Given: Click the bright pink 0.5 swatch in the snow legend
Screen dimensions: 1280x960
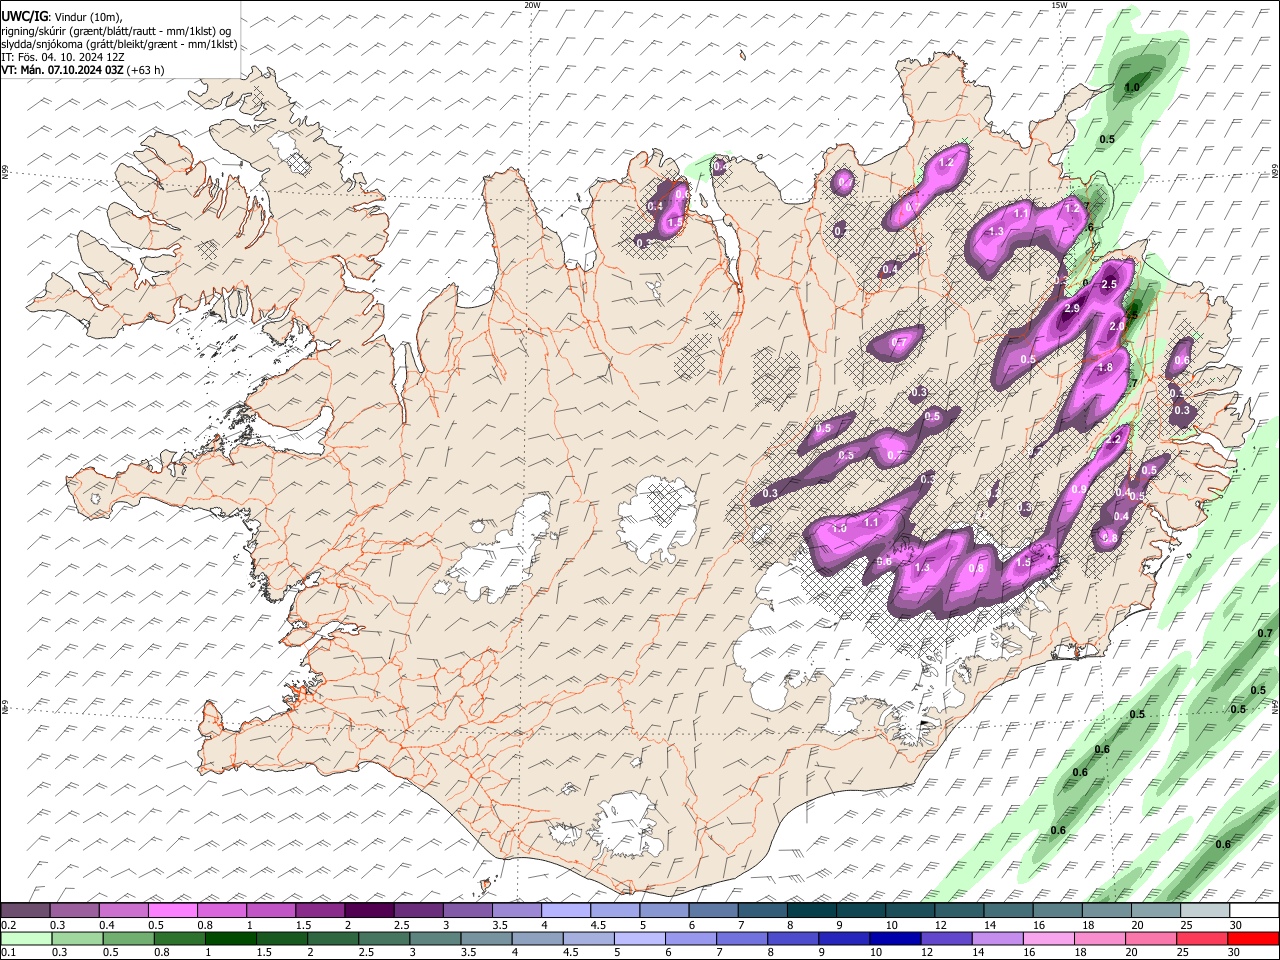Looking at the screenshot, I should [x=172, y=911].
